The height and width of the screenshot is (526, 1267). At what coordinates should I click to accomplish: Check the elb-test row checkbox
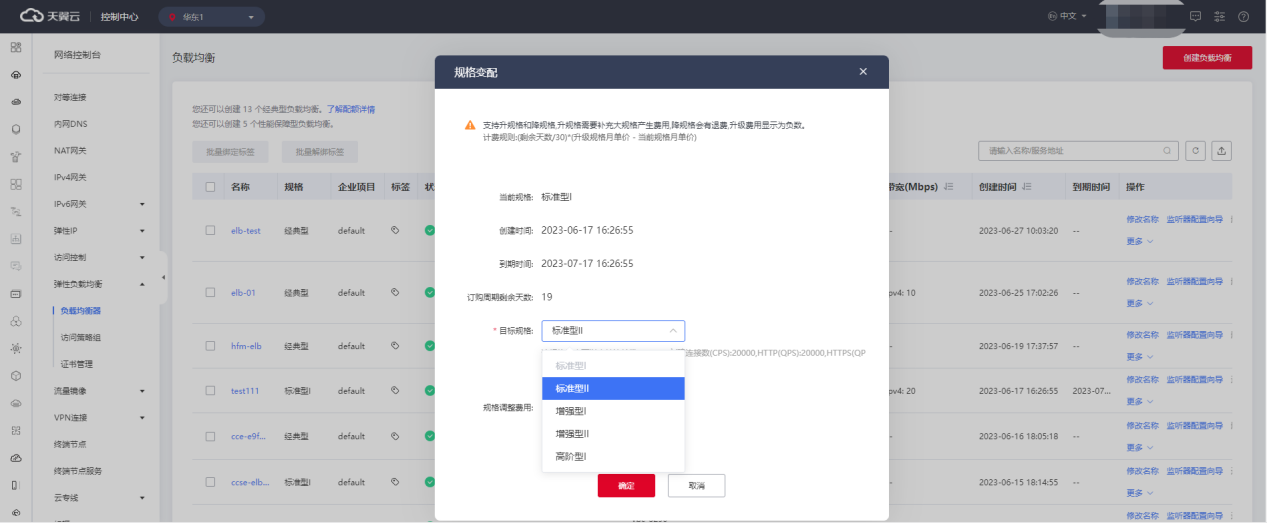210,230
